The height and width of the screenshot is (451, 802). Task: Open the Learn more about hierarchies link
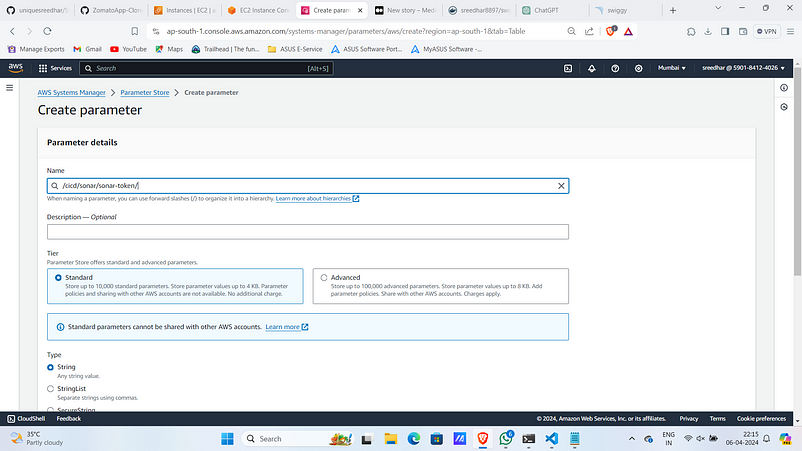[x=317, y=198]
